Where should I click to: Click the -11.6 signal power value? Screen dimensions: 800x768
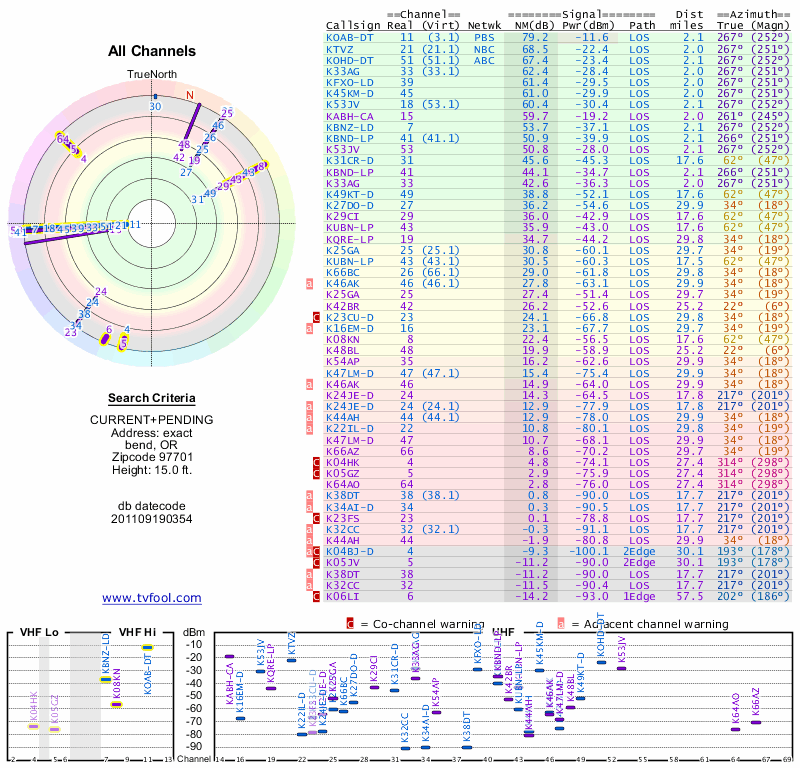(592, 38)
